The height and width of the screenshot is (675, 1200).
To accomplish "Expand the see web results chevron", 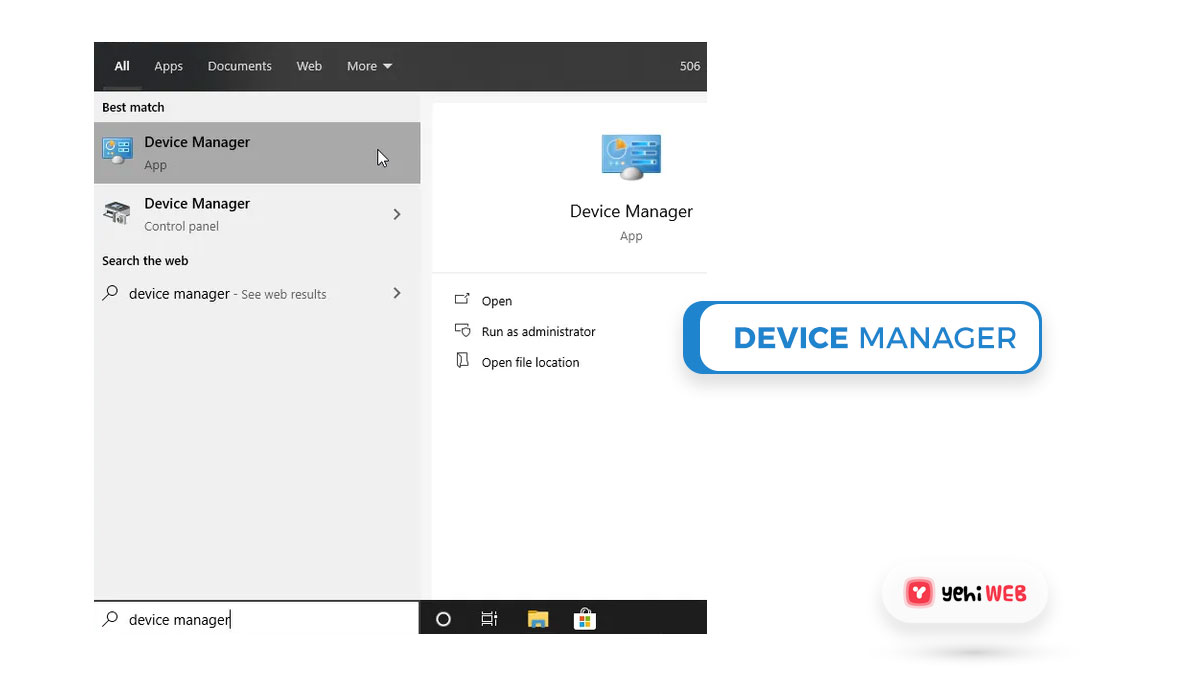I will click(396, 293).
